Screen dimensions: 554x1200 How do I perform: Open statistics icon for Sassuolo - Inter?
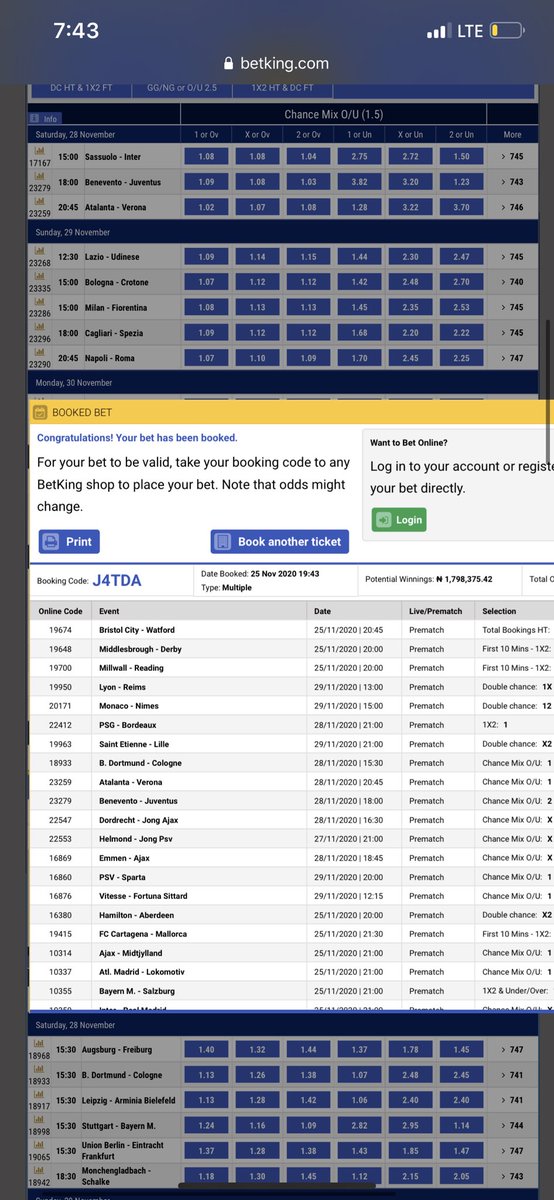(40, 150)
